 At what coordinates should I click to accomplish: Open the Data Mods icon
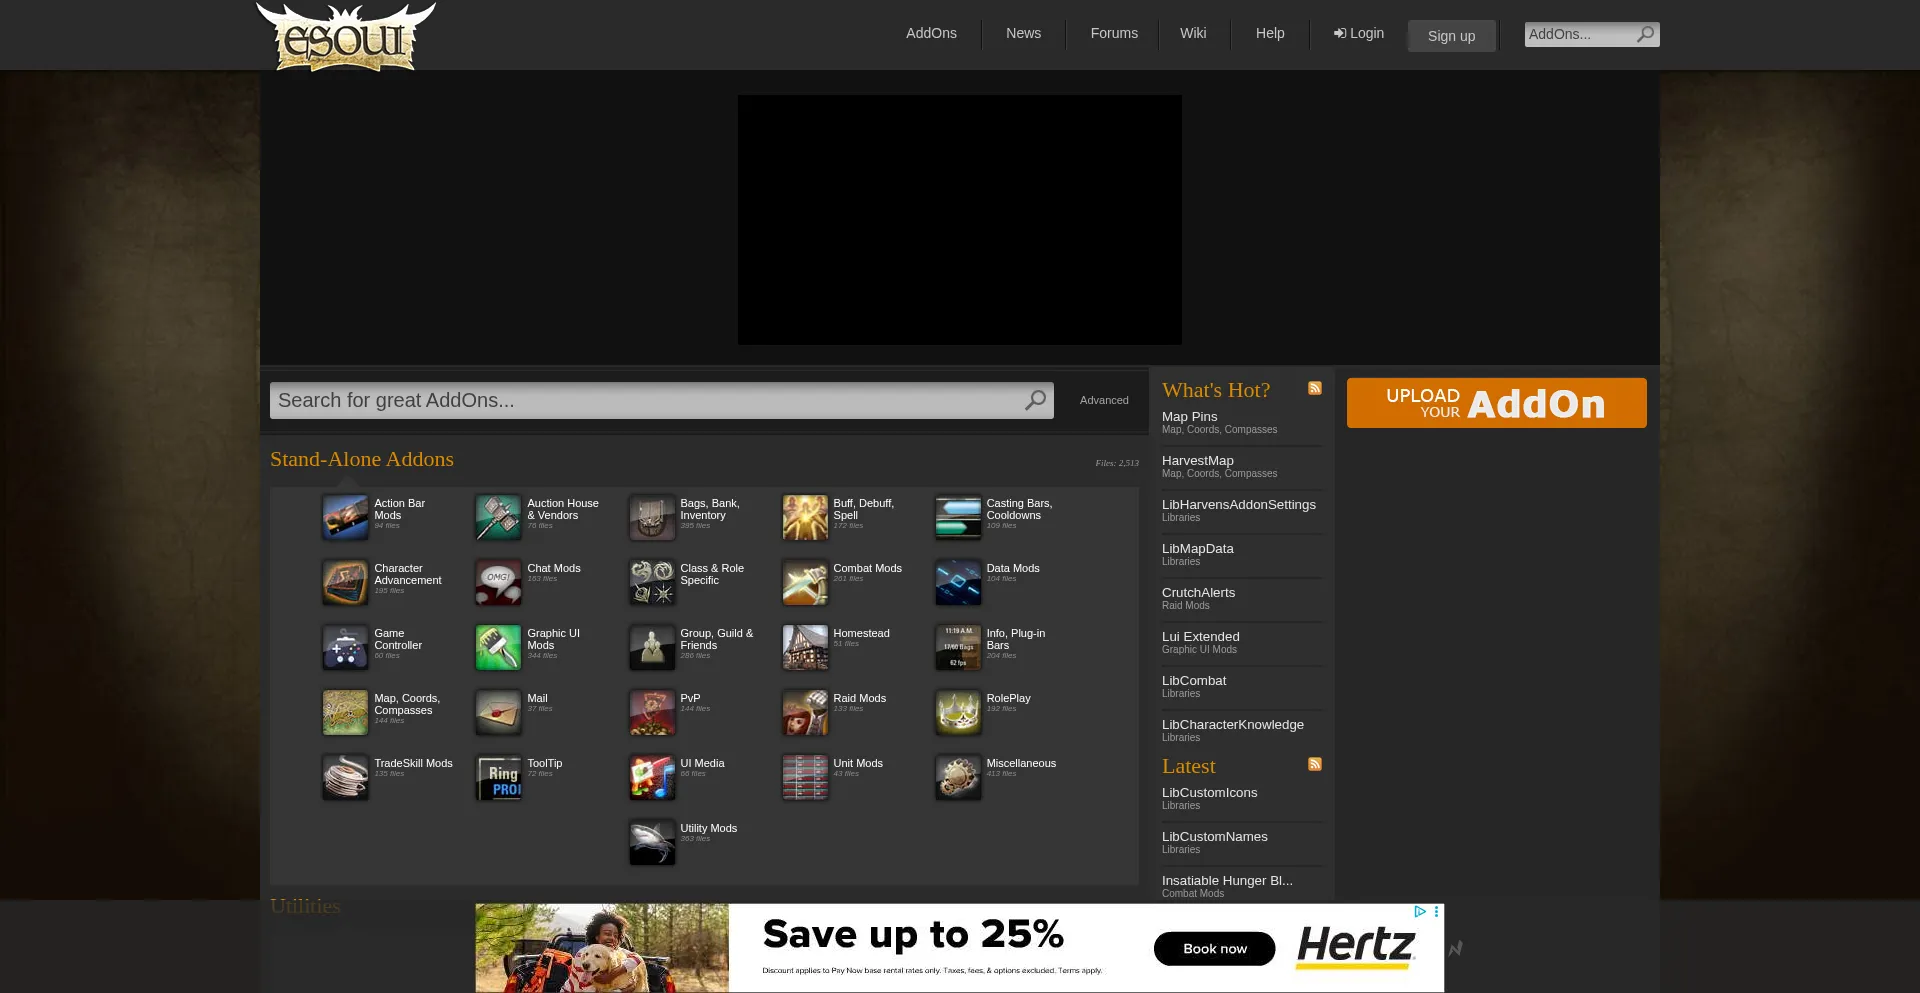[x=957, y=582]
